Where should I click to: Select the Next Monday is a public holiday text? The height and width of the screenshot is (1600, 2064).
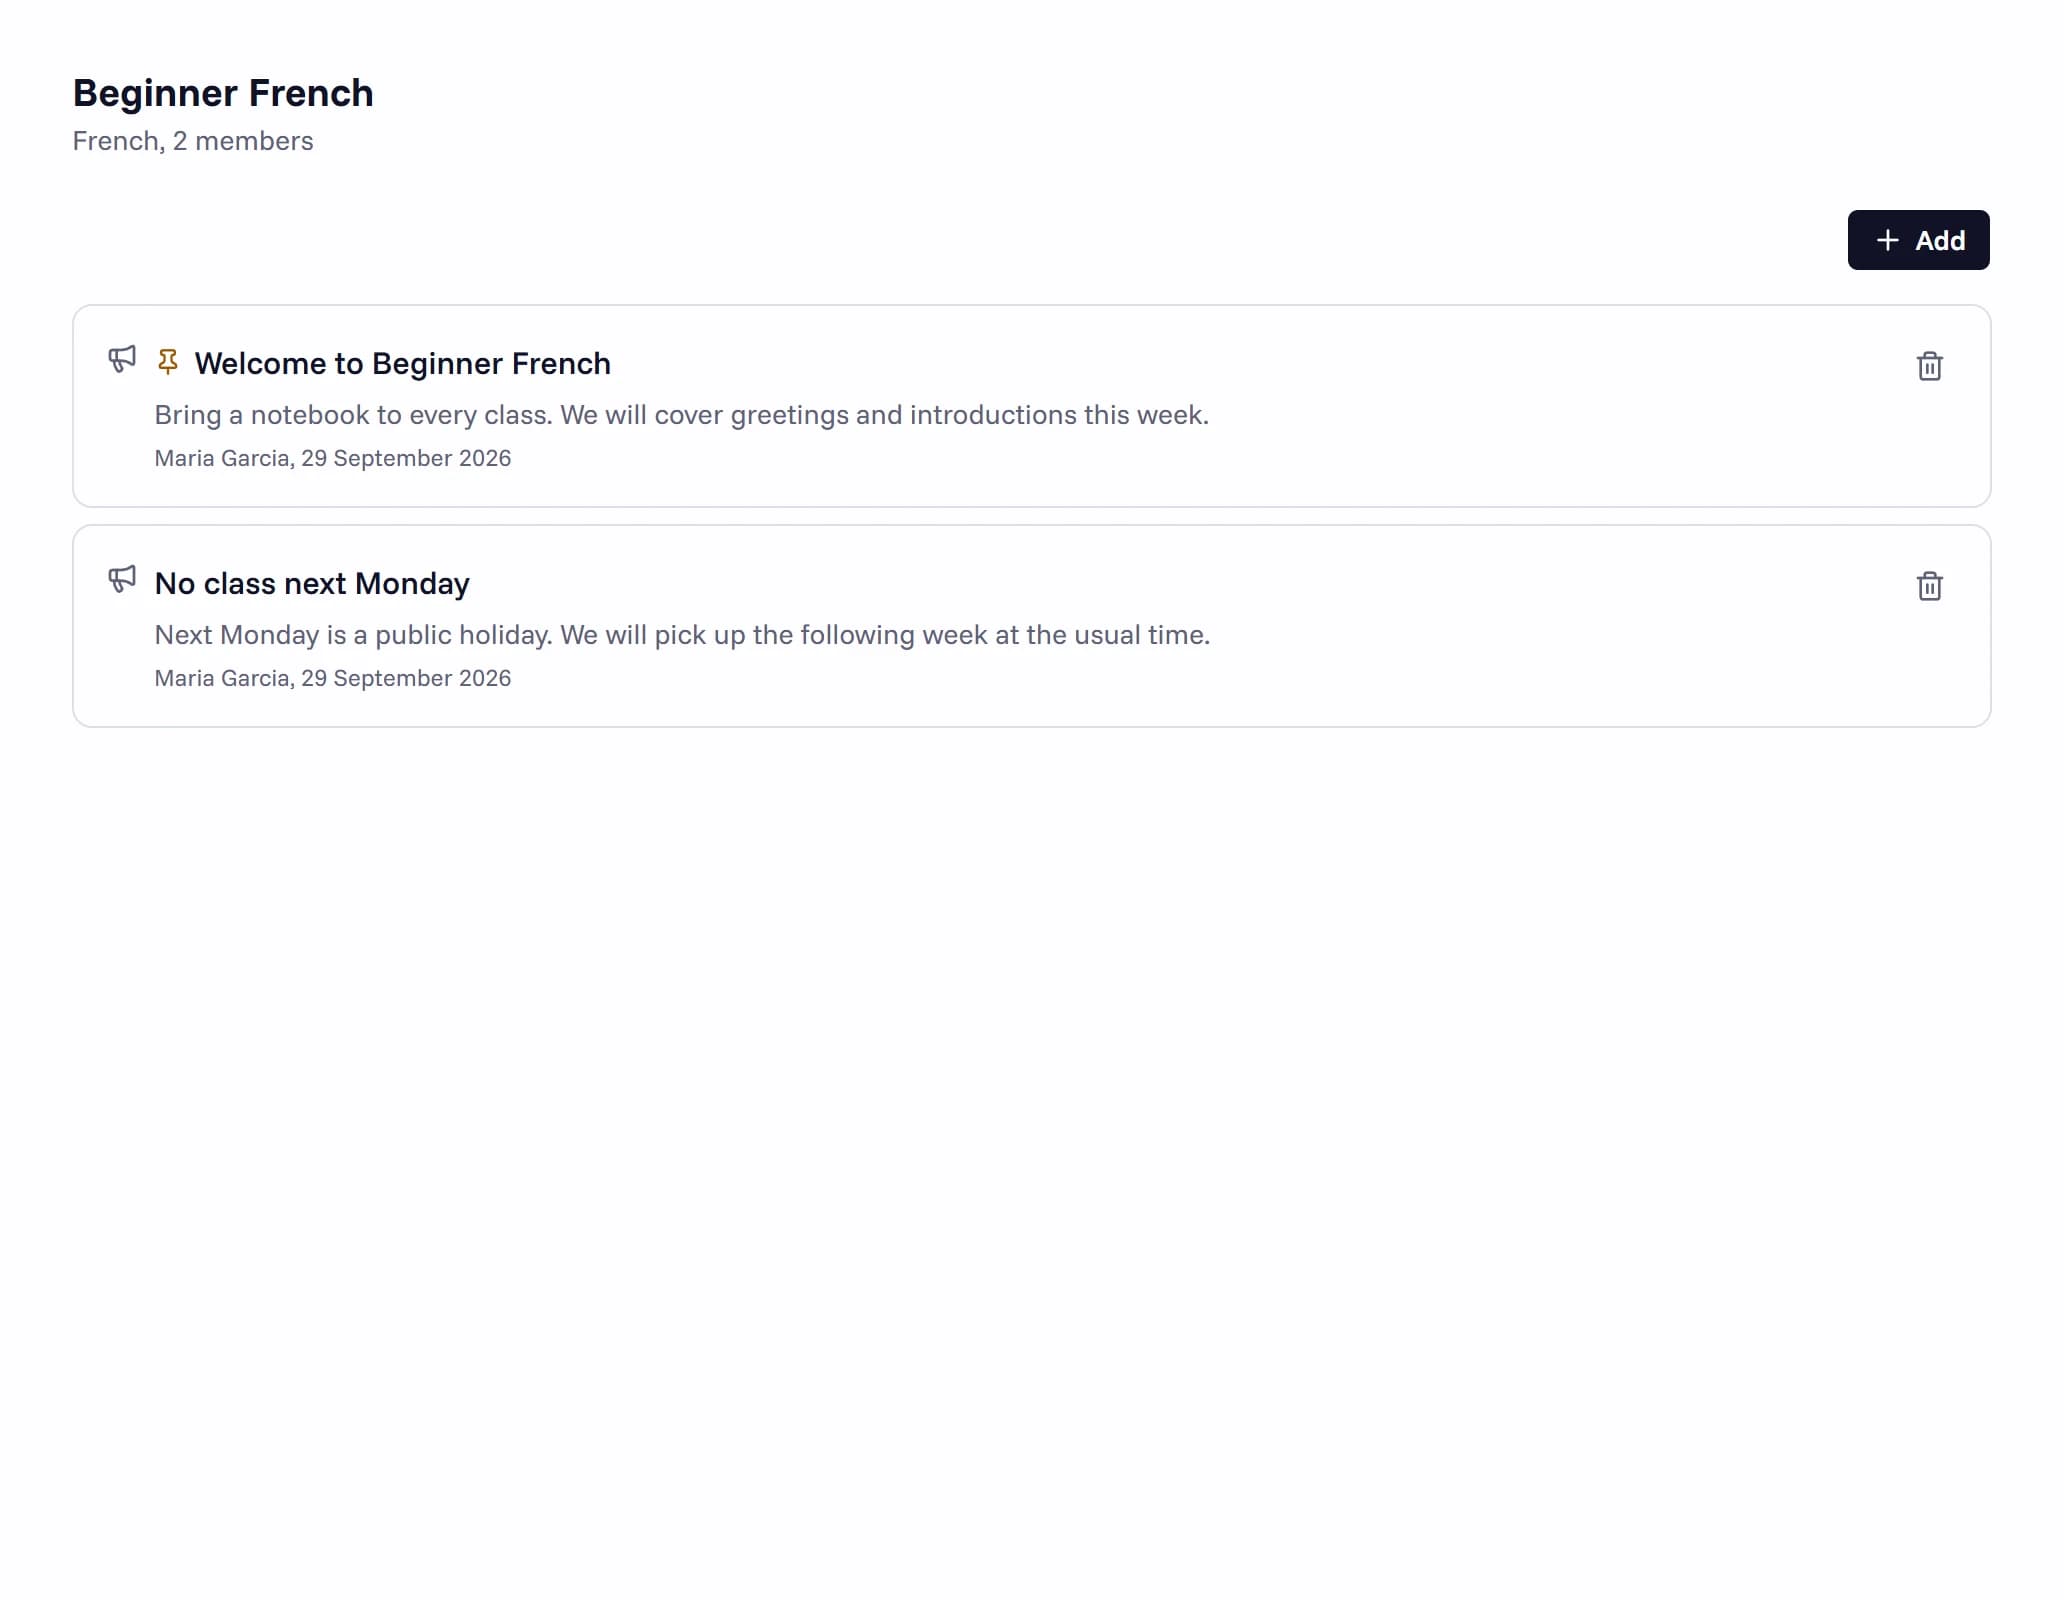353,635
